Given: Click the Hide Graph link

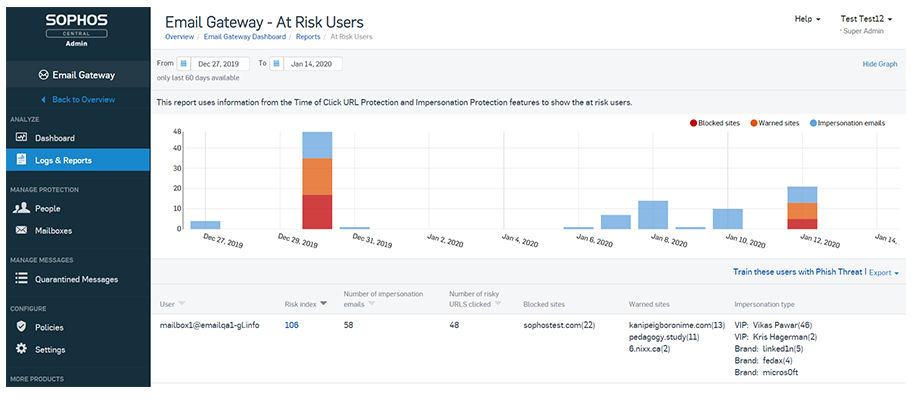Looking at the screenshot, I should 879,64.
